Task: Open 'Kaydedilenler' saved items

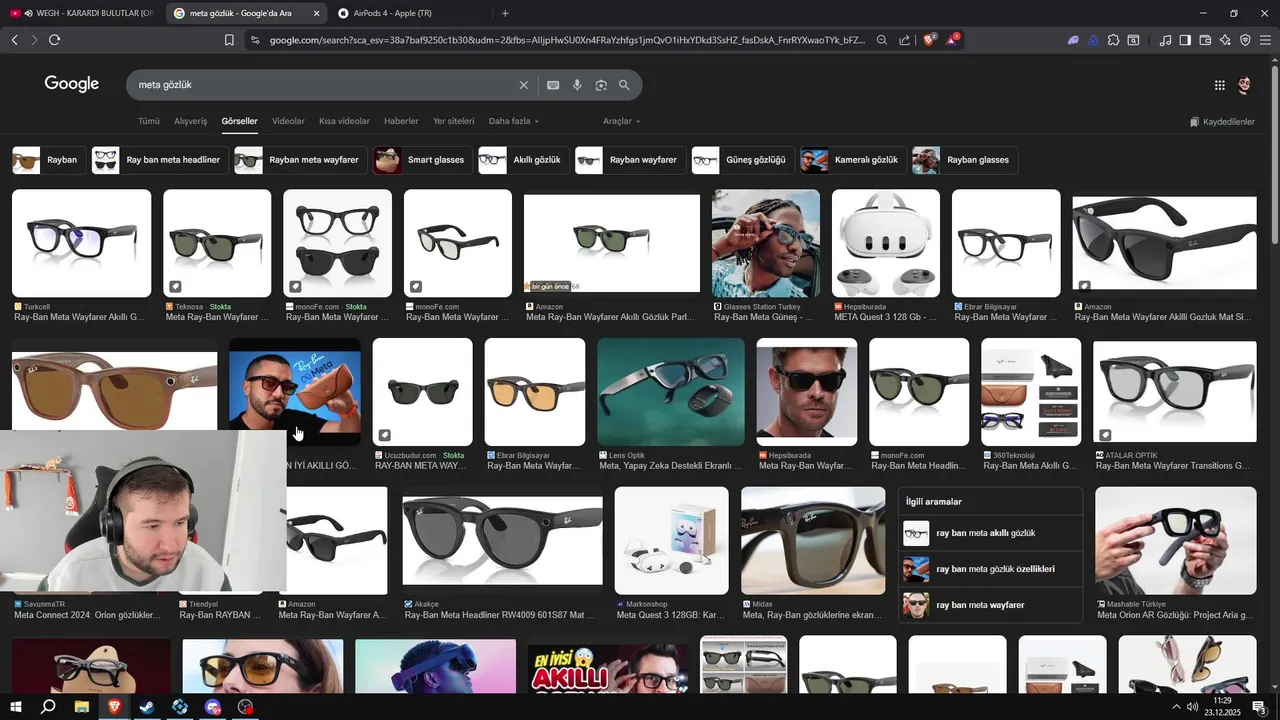Action: 1222,122
